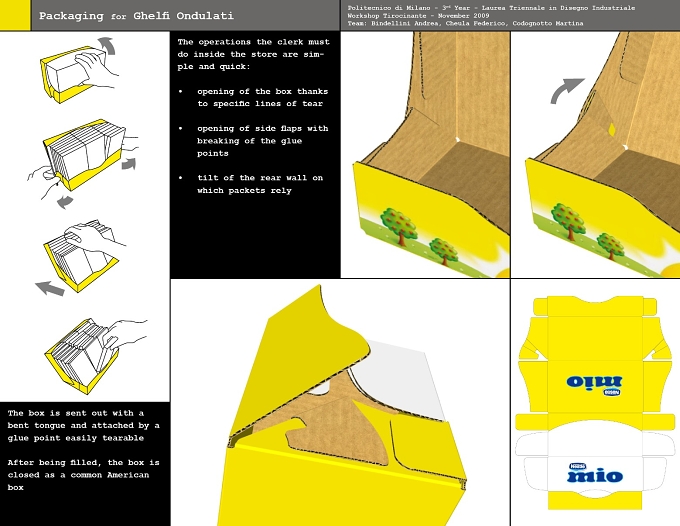Click the 'tilt of the rear wall' bullet
This screenshot has width=680, height=526.
coord(260,184)
